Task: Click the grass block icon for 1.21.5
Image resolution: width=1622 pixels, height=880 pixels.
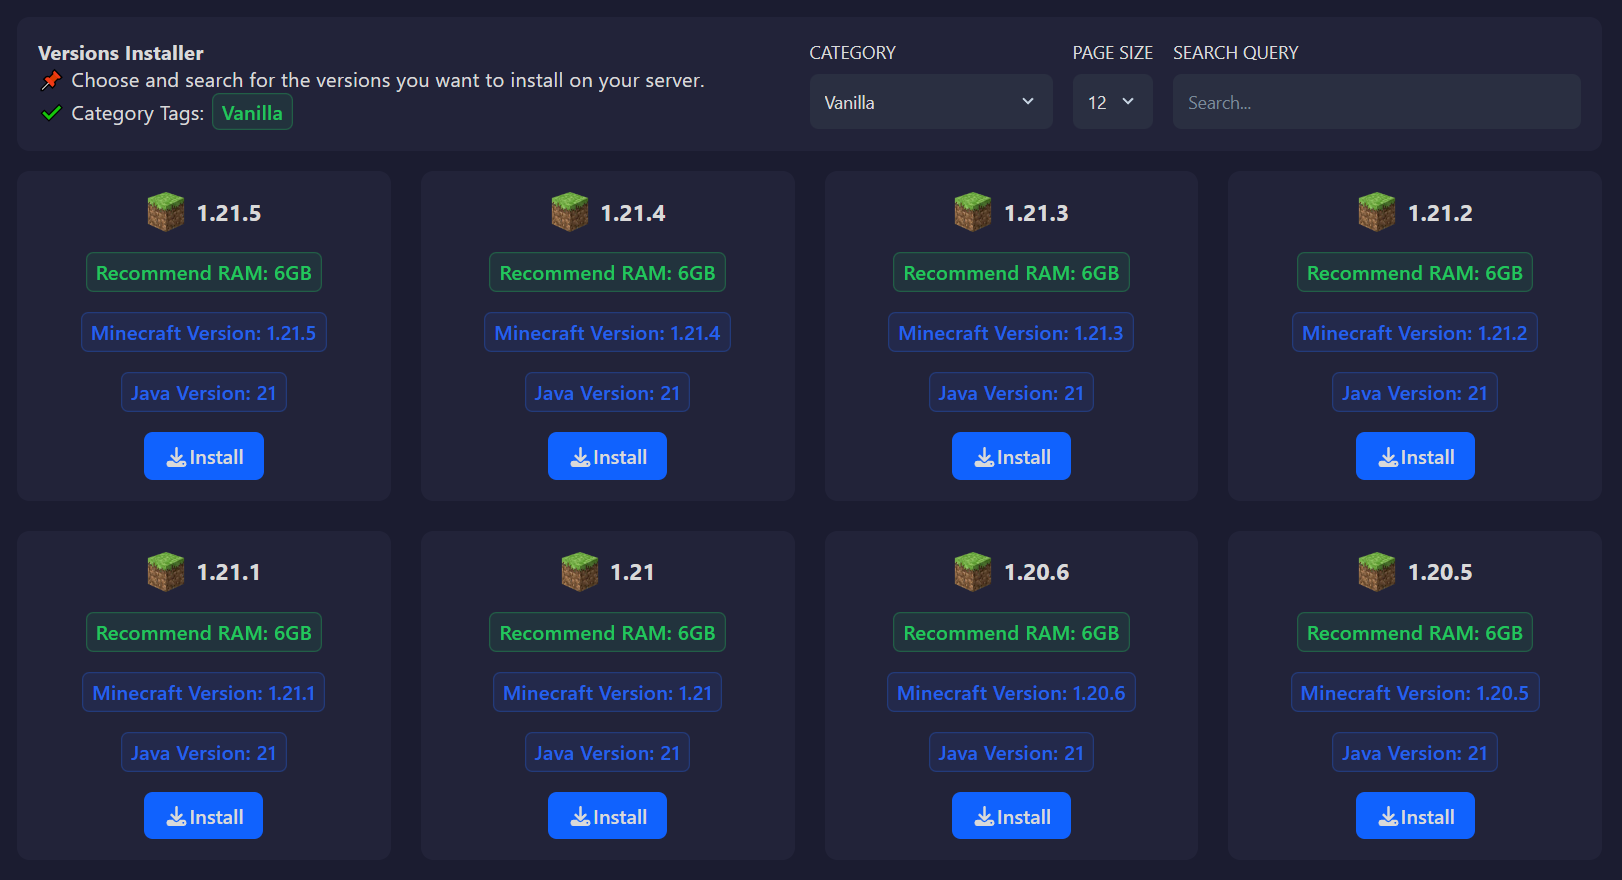Action: [166, 212]
